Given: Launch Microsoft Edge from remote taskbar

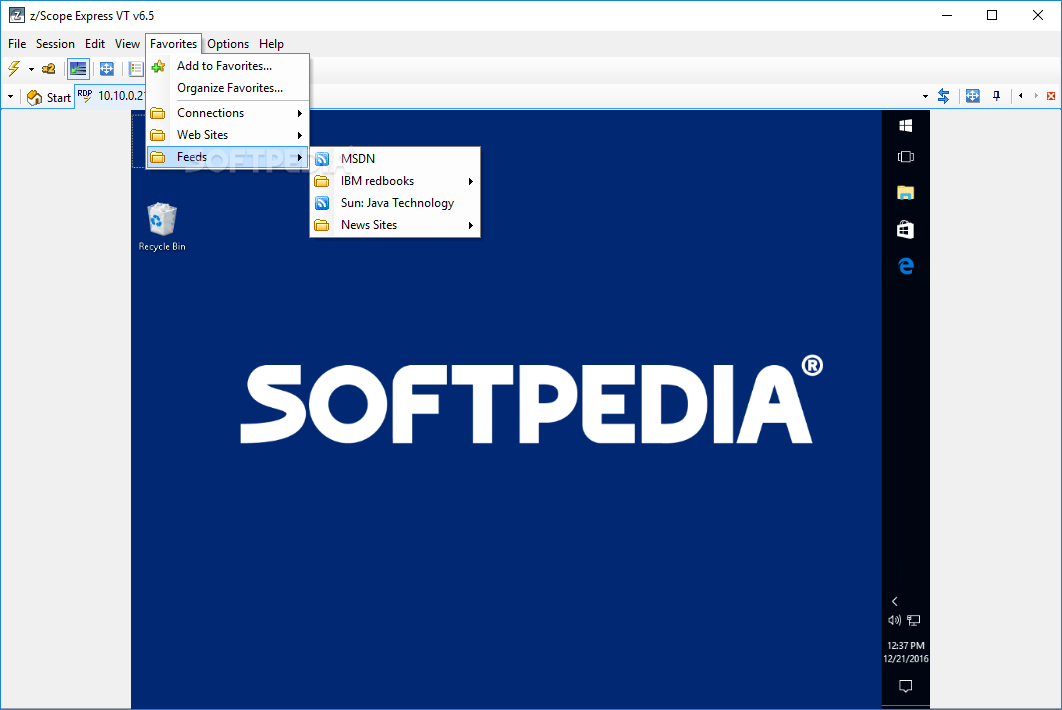Looking at the screenshot, I should click(x=906, y=266).
